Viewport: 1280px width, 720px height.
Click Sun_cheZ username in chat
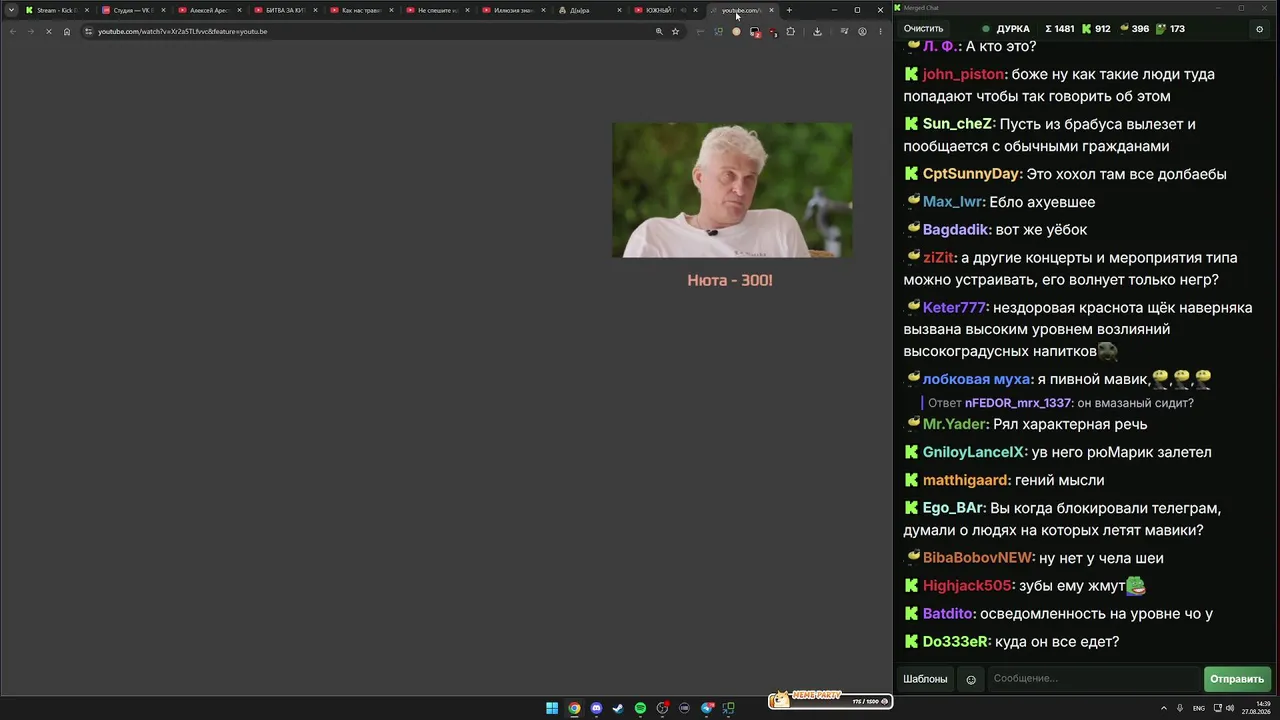(x=957, y=124)
